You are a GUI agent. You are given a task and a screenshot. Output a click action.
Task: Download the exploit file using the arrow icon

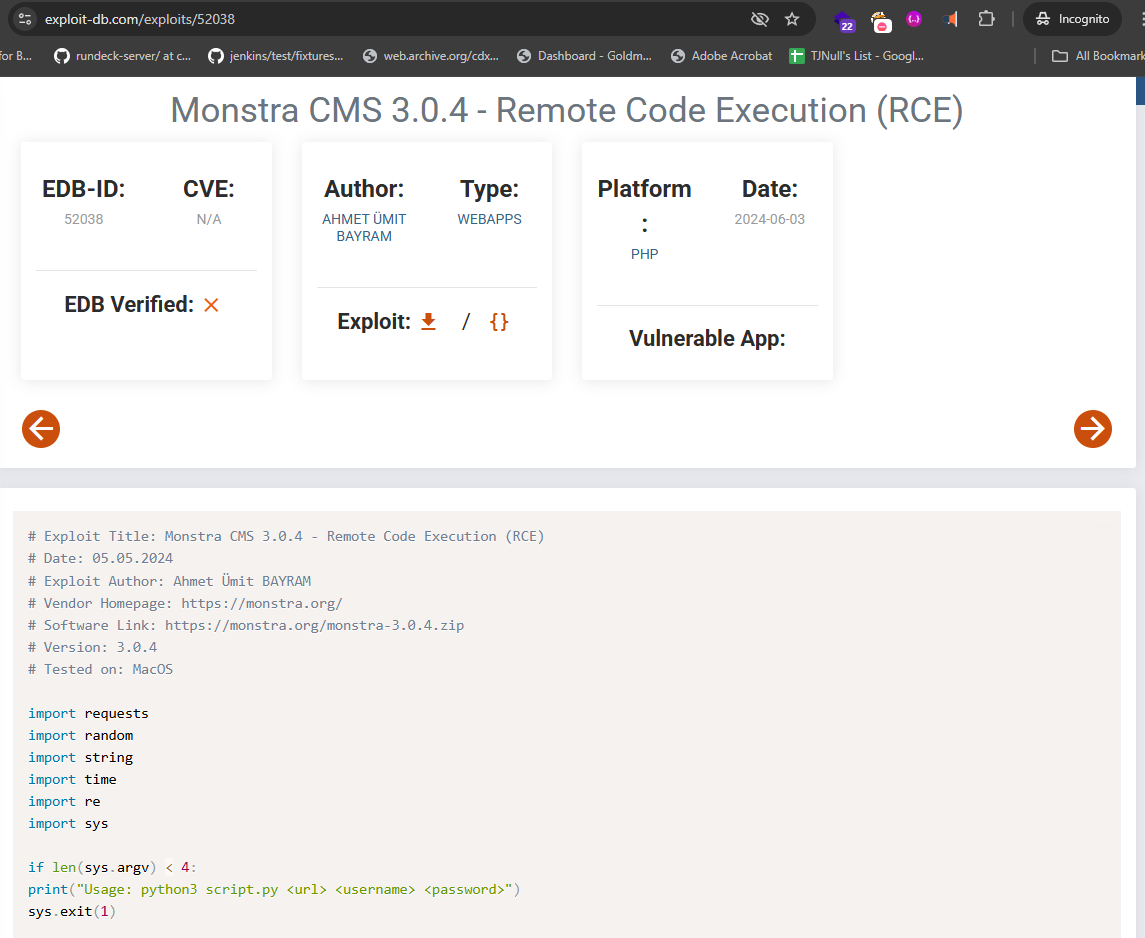(x=428, y=322)
